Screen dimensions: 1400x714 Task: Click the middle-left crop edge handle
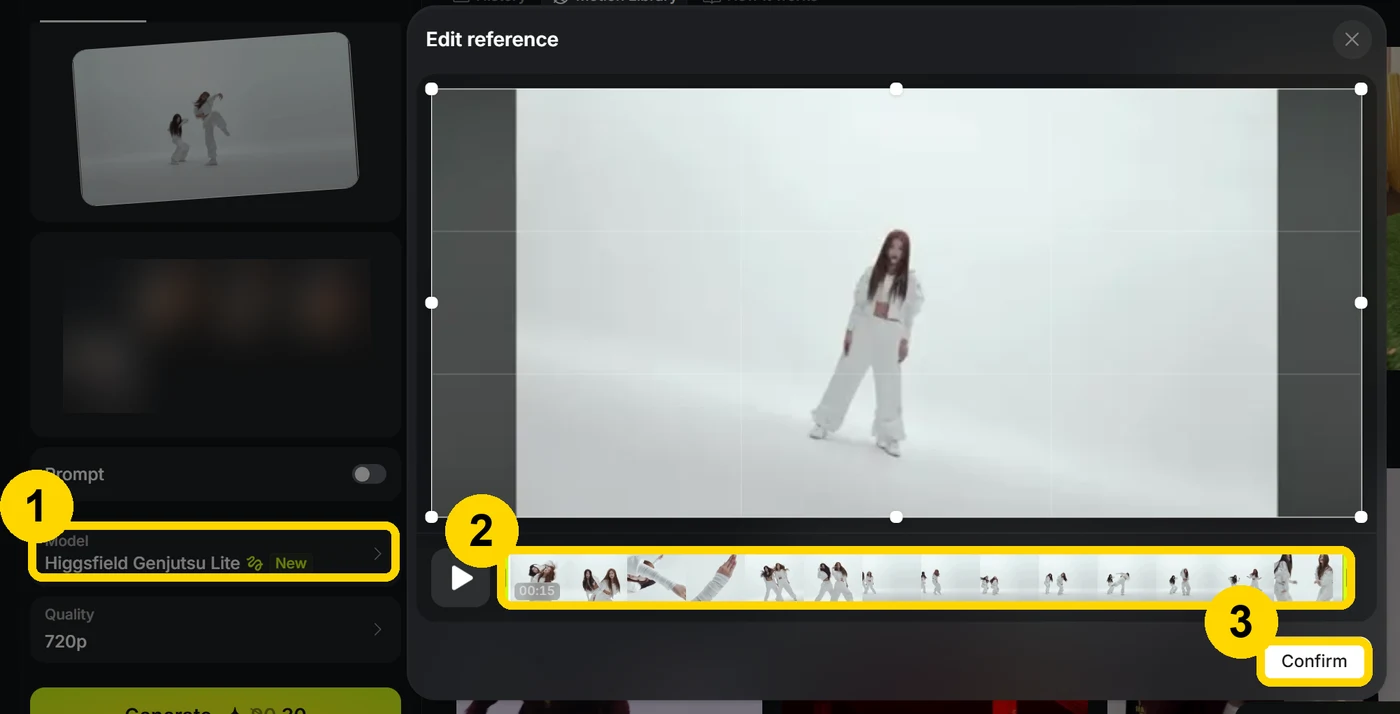click(x=432, y=302)
